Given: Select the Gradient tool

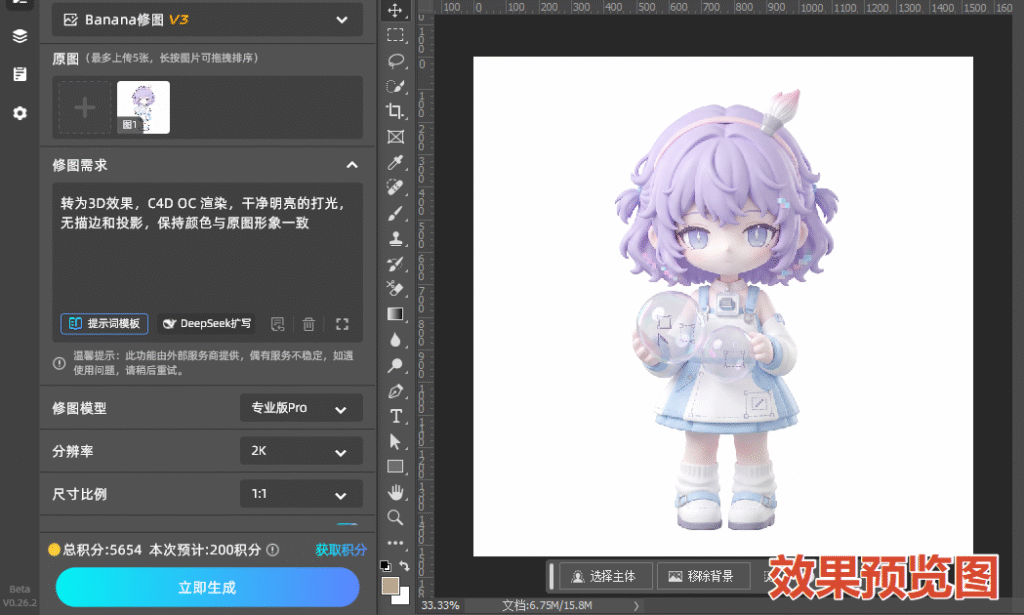Looking at the screenshot, I should click(395, 314).
